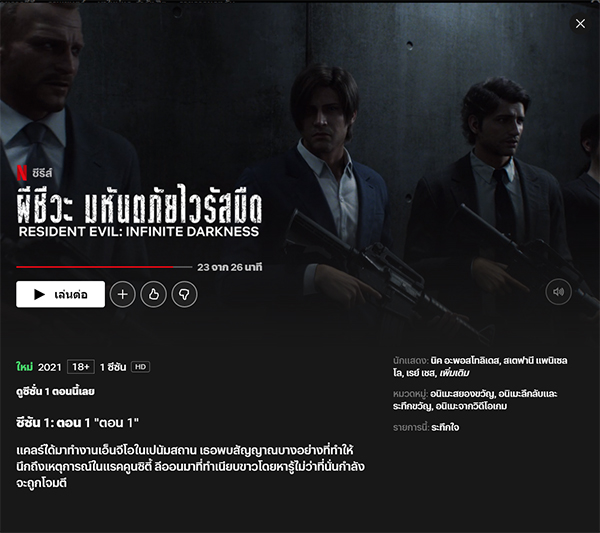The width and height of the screenshot is (600, 533).
Task: Close the title details dialog
Action: [x=580, y=24]
